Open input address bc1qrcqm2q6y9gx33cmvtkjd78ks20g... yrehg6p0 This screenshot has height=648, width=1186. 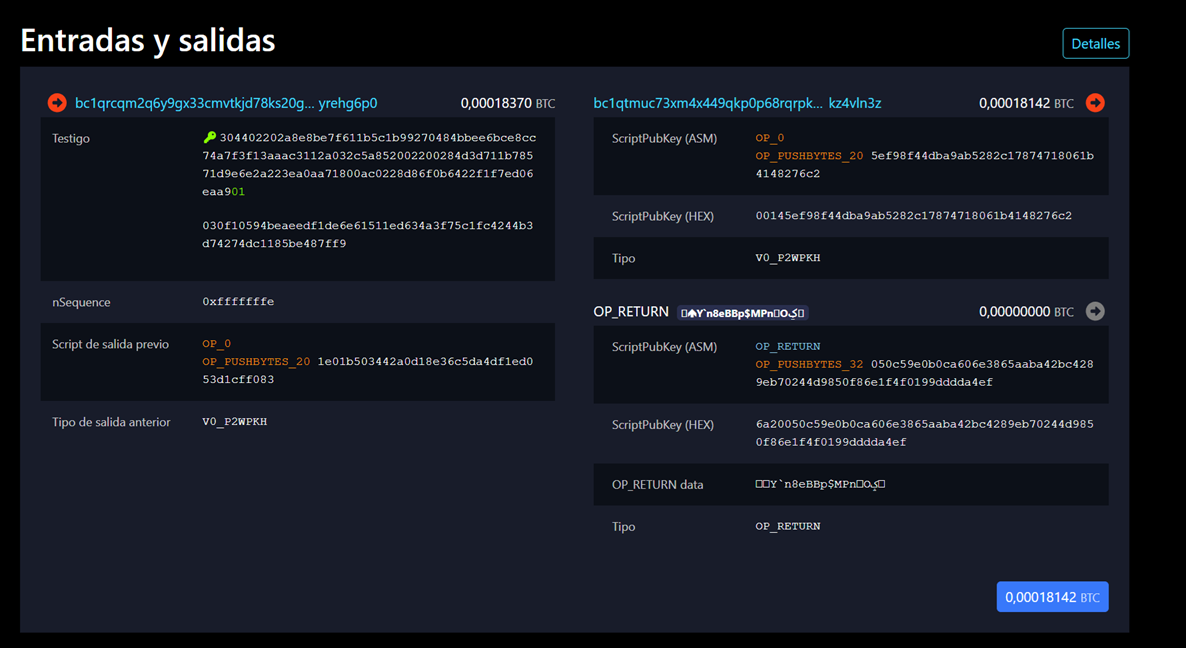[226, 103]
